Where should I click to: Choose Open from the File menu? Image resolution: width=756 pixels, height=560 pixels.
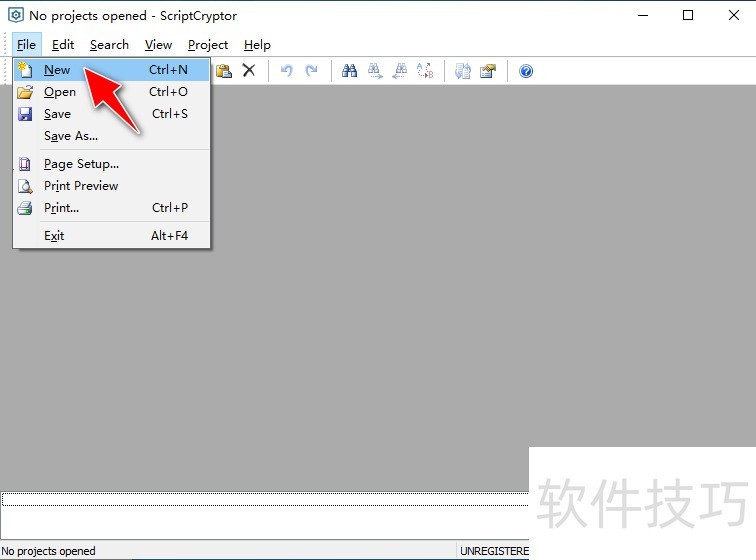click(112, 92)
